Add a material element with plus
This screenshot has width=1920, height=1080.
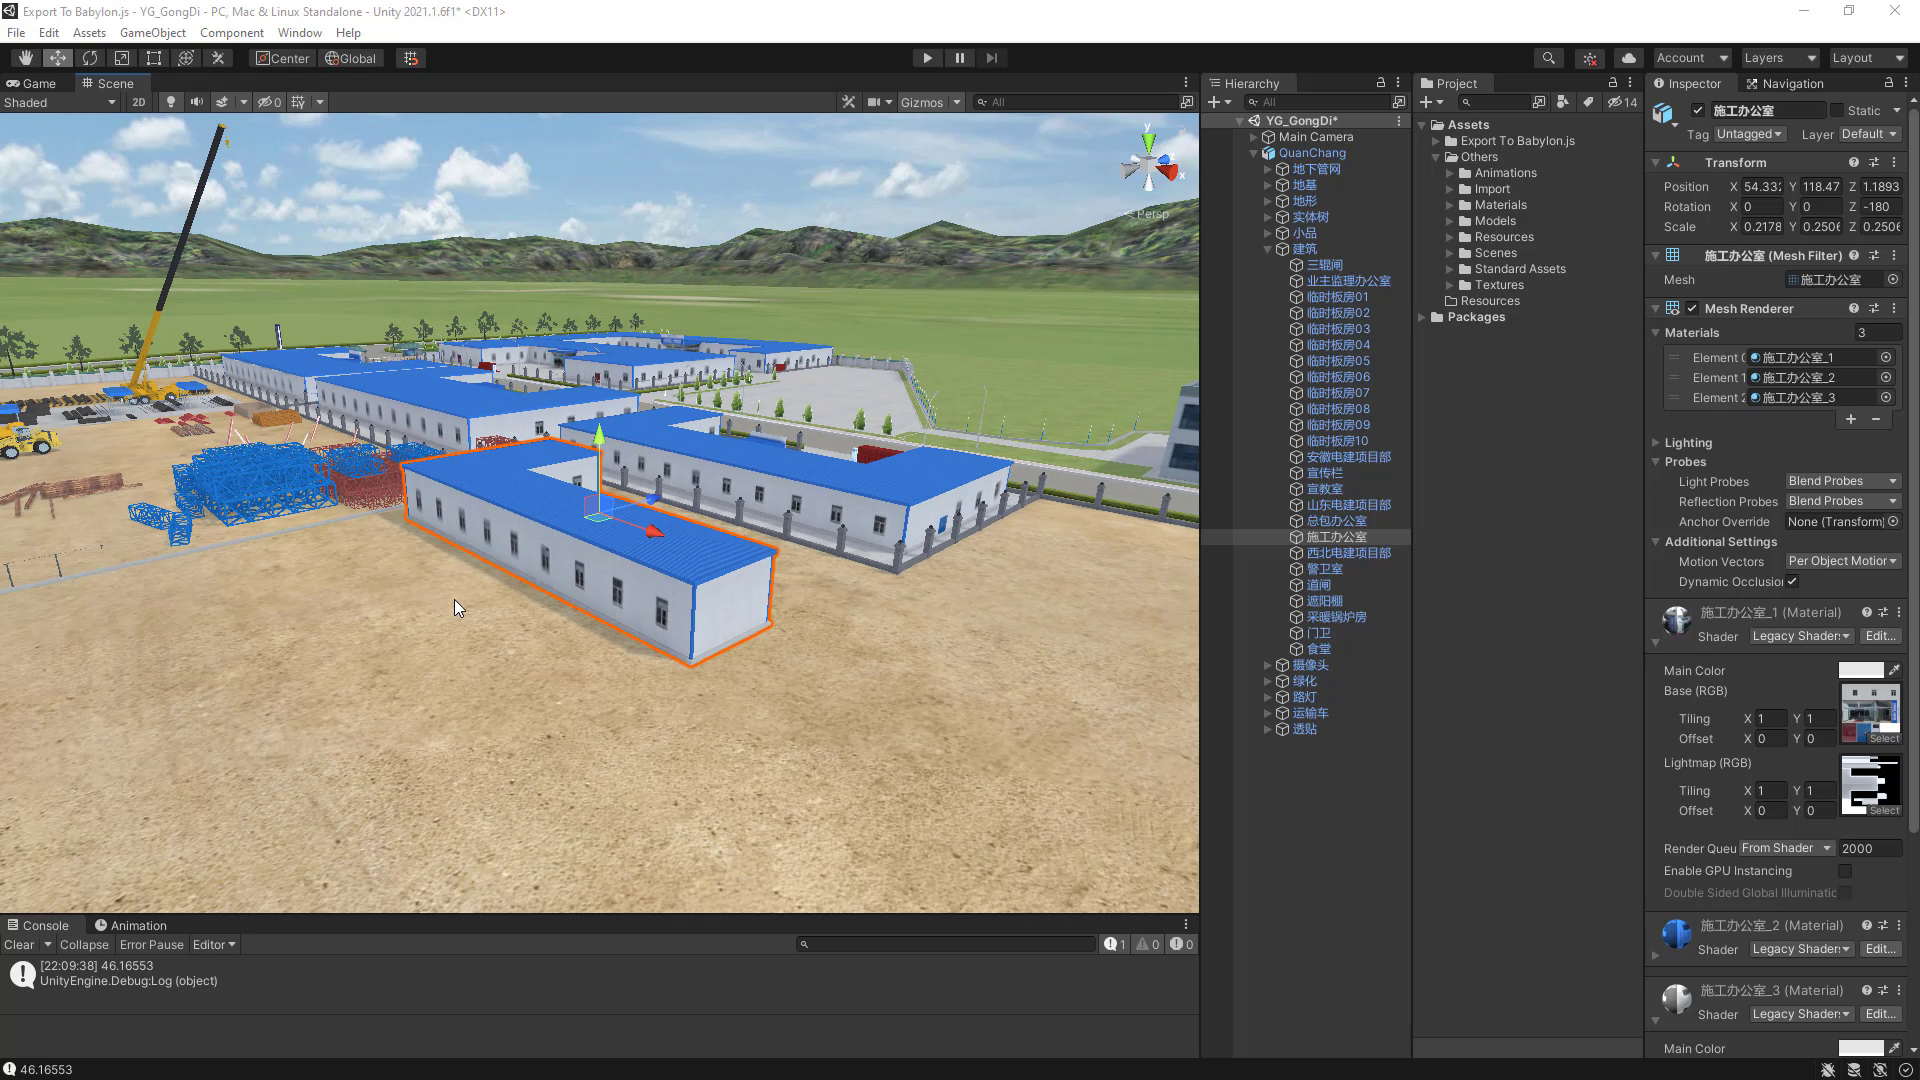1851,420
